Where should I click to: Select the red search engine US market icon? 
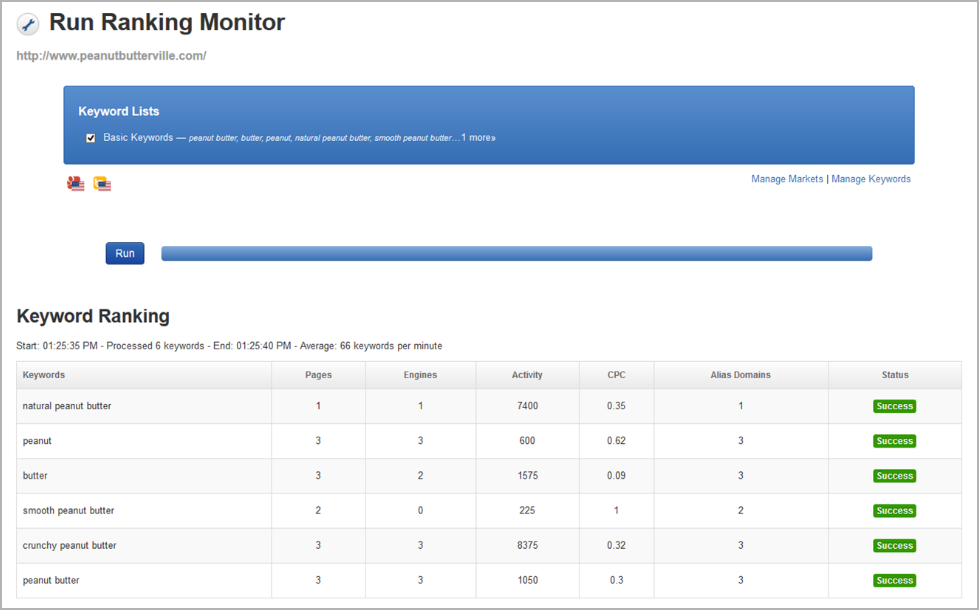(x=76, y=184)
